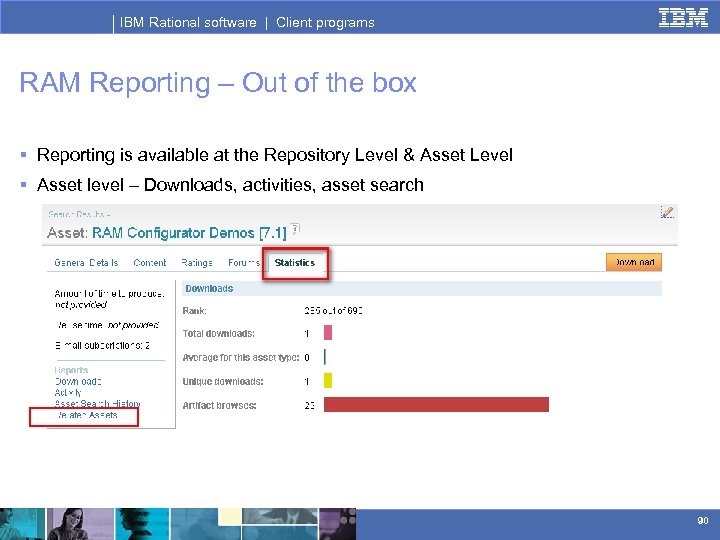Image resolution: width=720 pixels, height=540 pixels.
Task: Click slide page number 90
Action: click(x=703, y=520)
